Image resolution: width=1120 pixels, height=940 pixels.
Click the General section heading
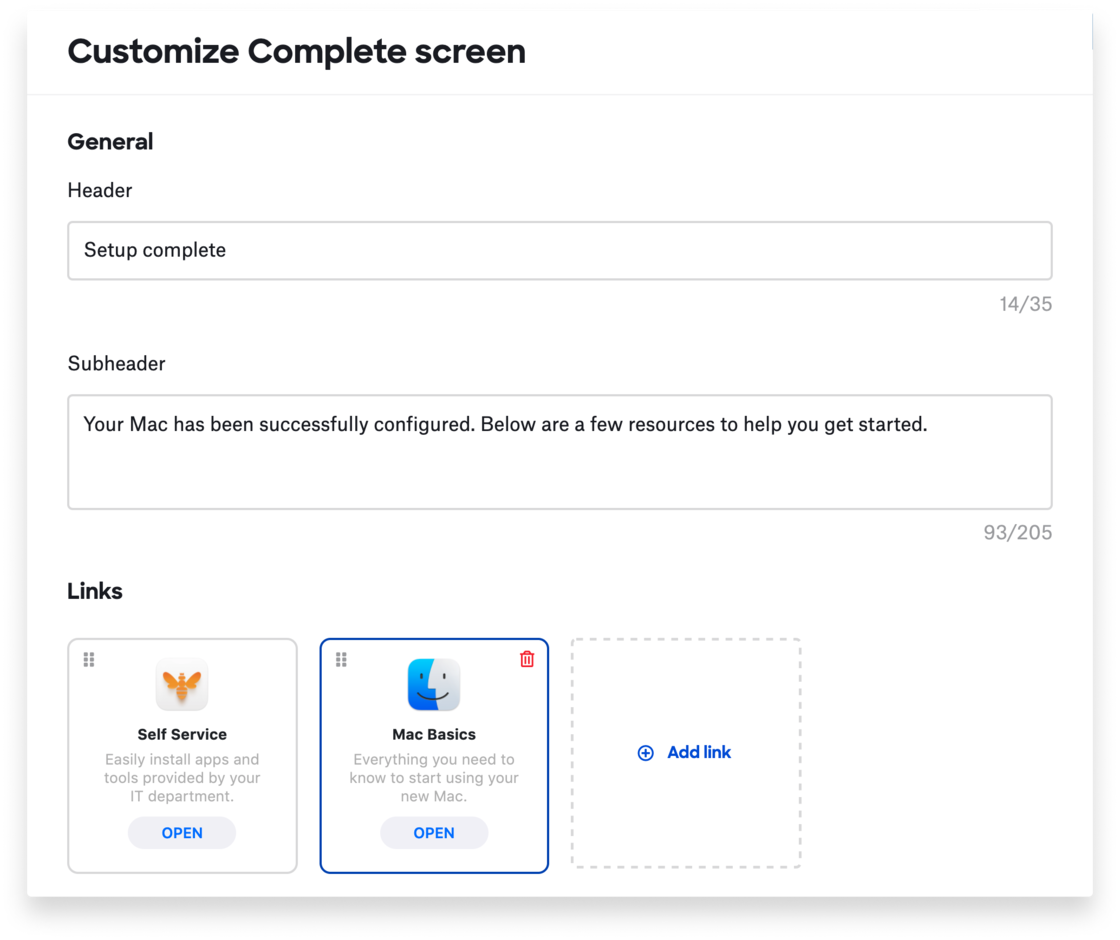tap(110, 142)
